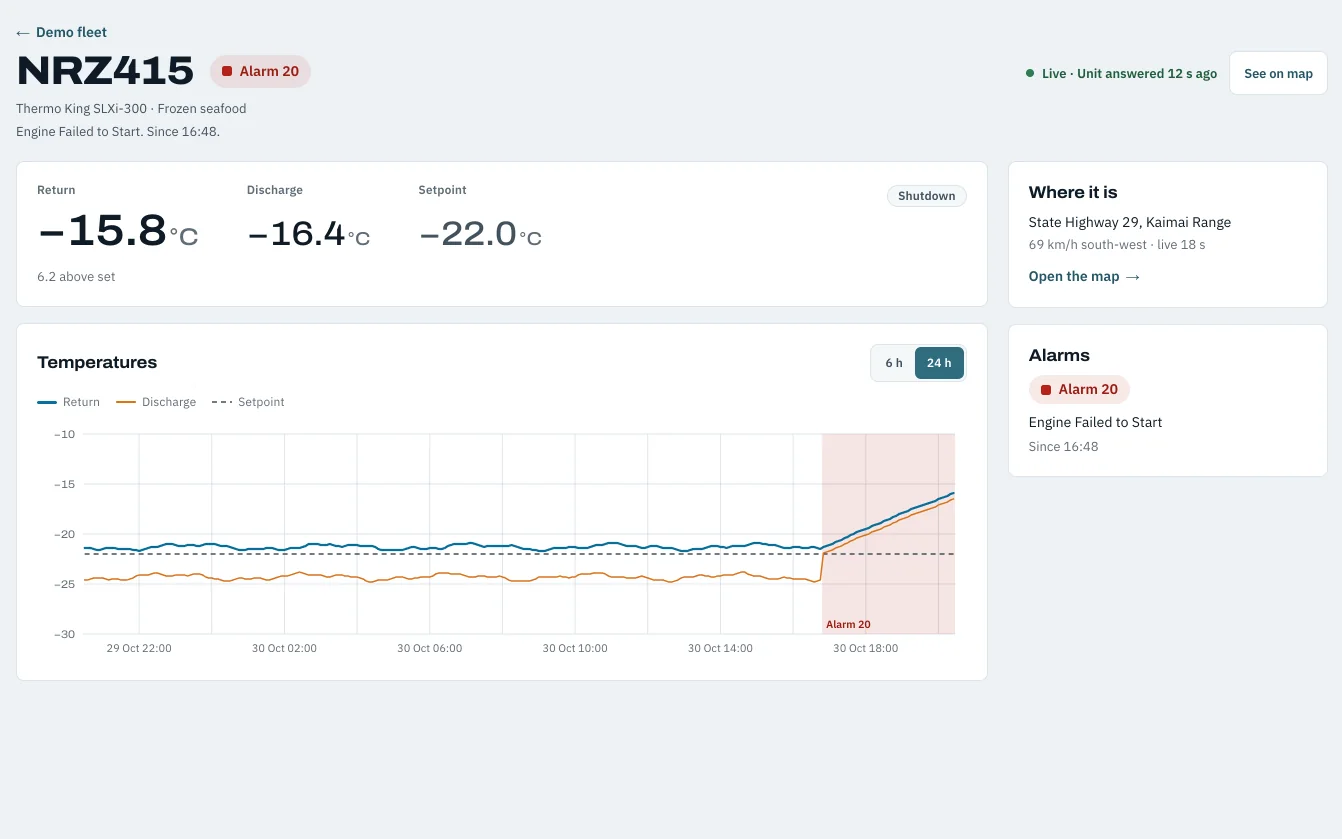Click Alarm 20 badge in Alarms panel
This screenshot has height=839, width=1342.
1079,389
